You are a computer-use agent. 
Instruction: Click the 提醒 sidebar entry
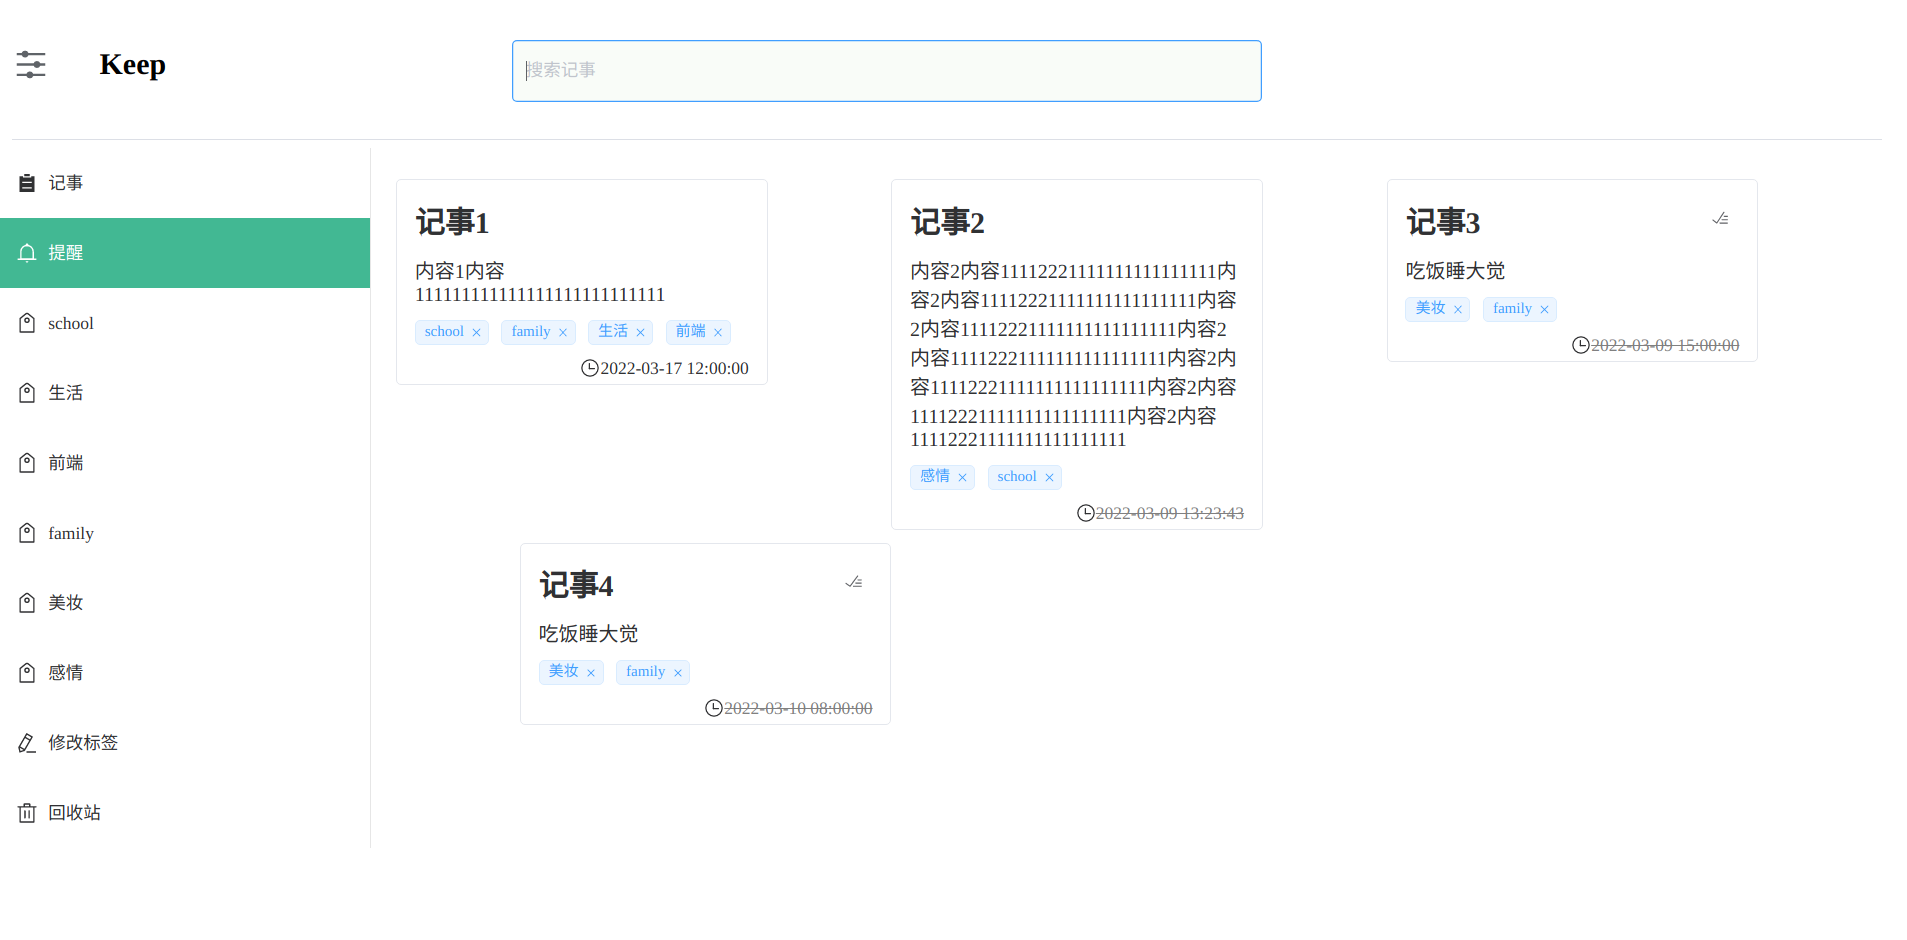coord(66,252)
